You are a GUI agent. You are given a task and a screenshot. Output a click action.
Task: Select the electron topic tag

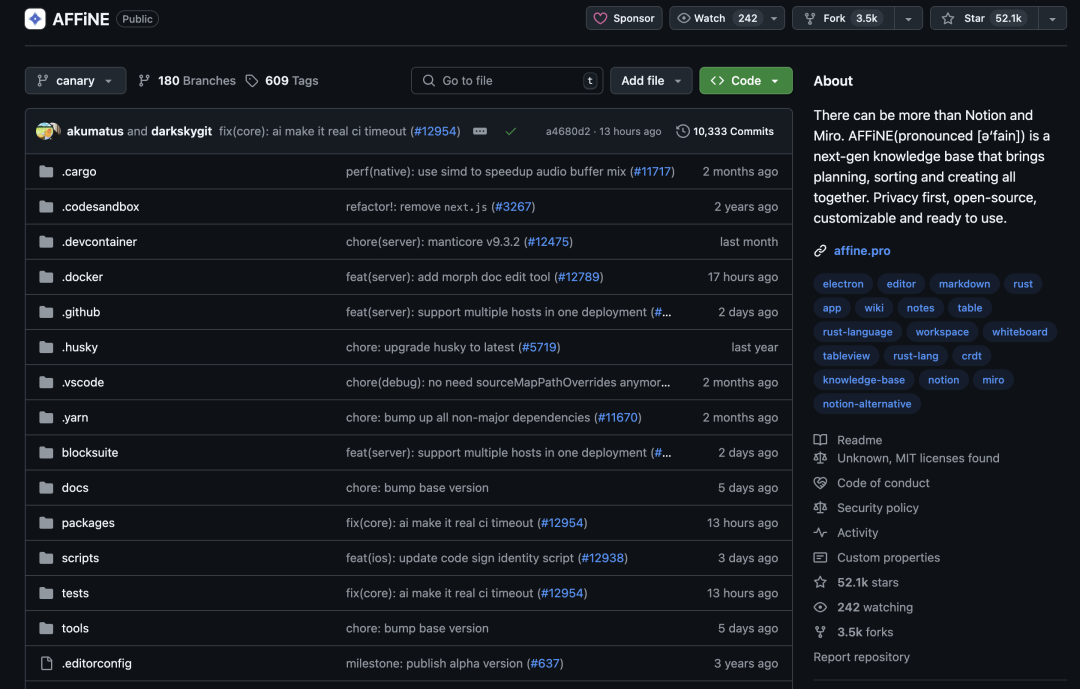coord(843,284)
